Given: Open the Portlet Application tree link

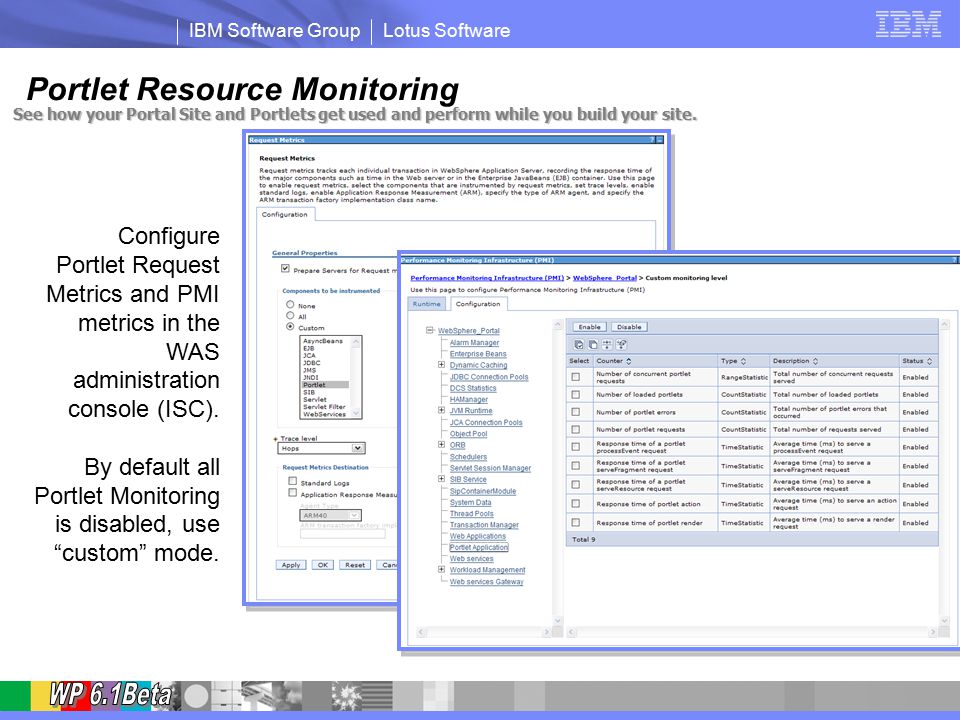Looking at the screenshot, I should 479,547.
